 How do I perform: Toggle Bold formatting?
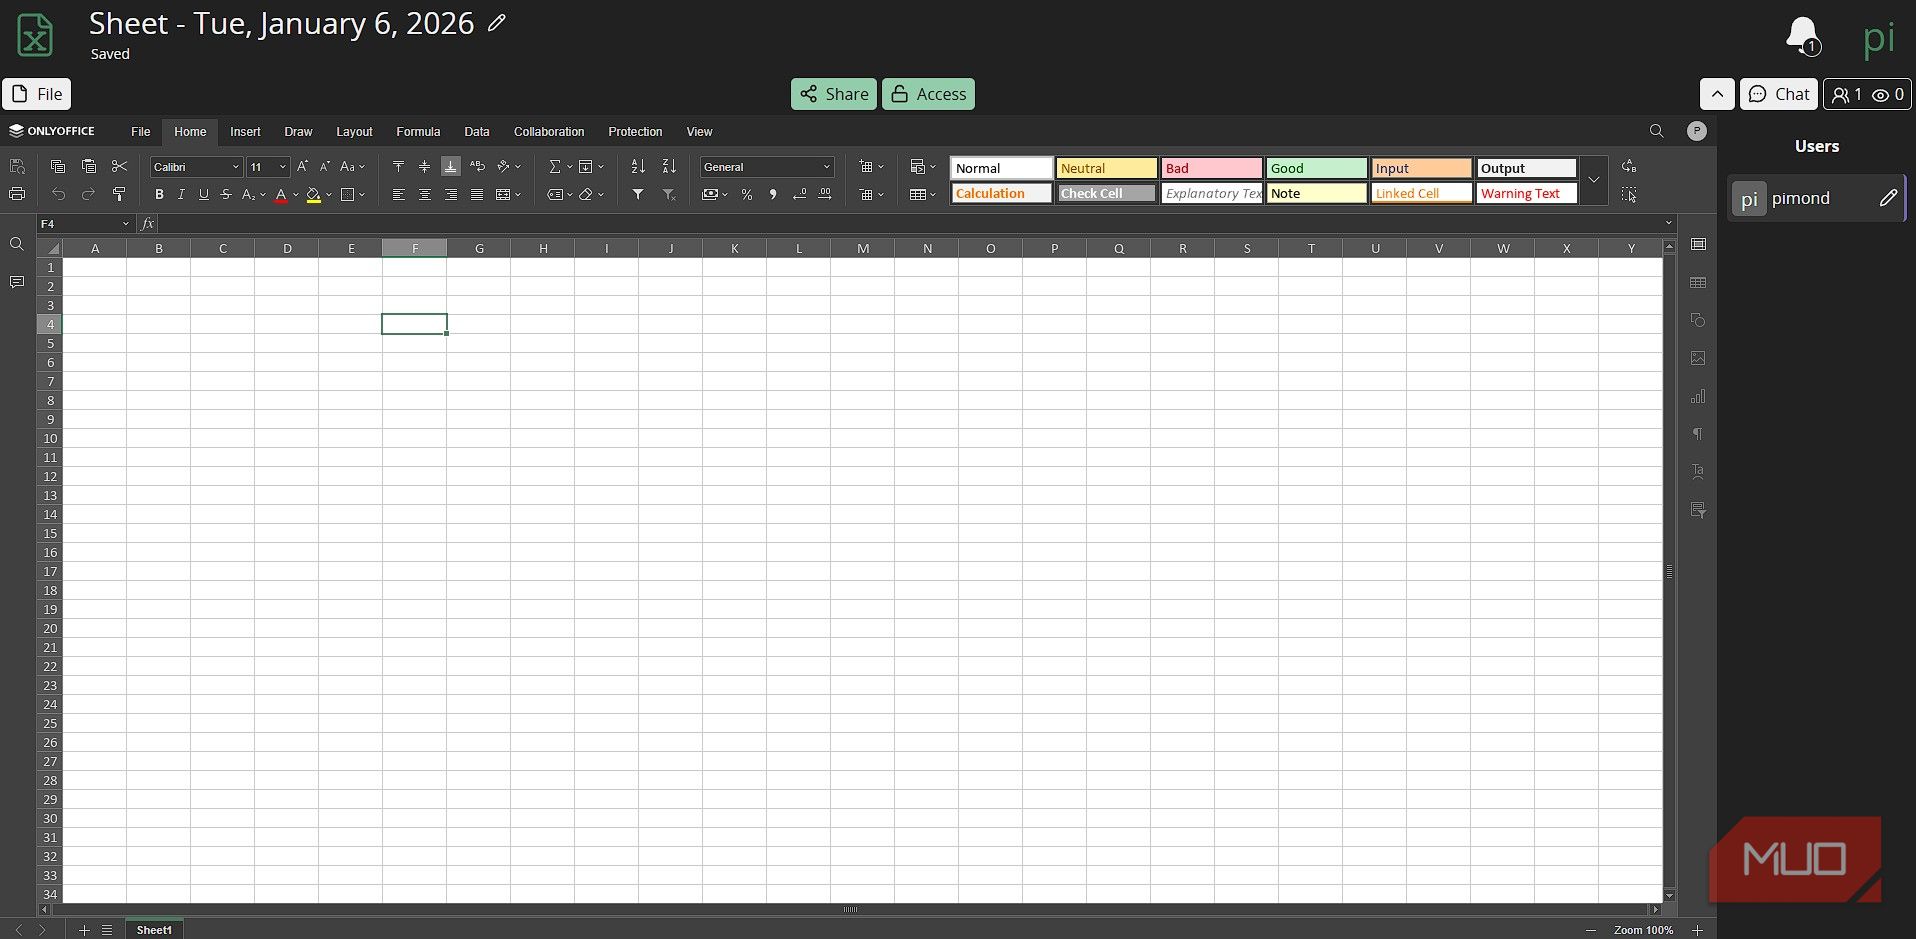pos(159,194)
